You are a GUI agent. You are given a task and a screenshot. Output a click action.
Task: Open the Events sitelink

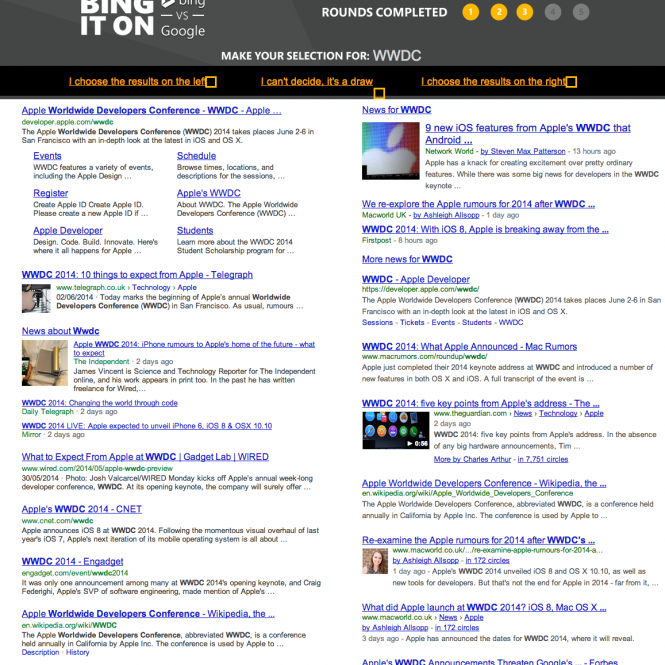click(x=47, y=156)
